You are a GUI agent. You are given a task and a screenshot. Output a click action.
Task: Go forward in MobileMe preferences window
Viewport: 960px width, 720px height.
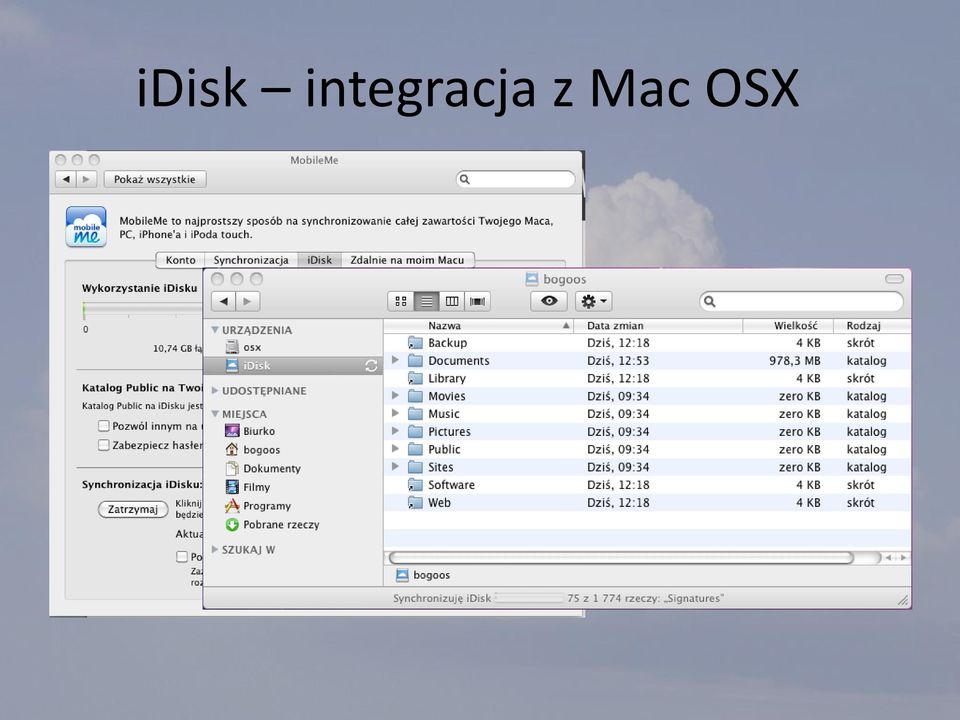point(86,179)
